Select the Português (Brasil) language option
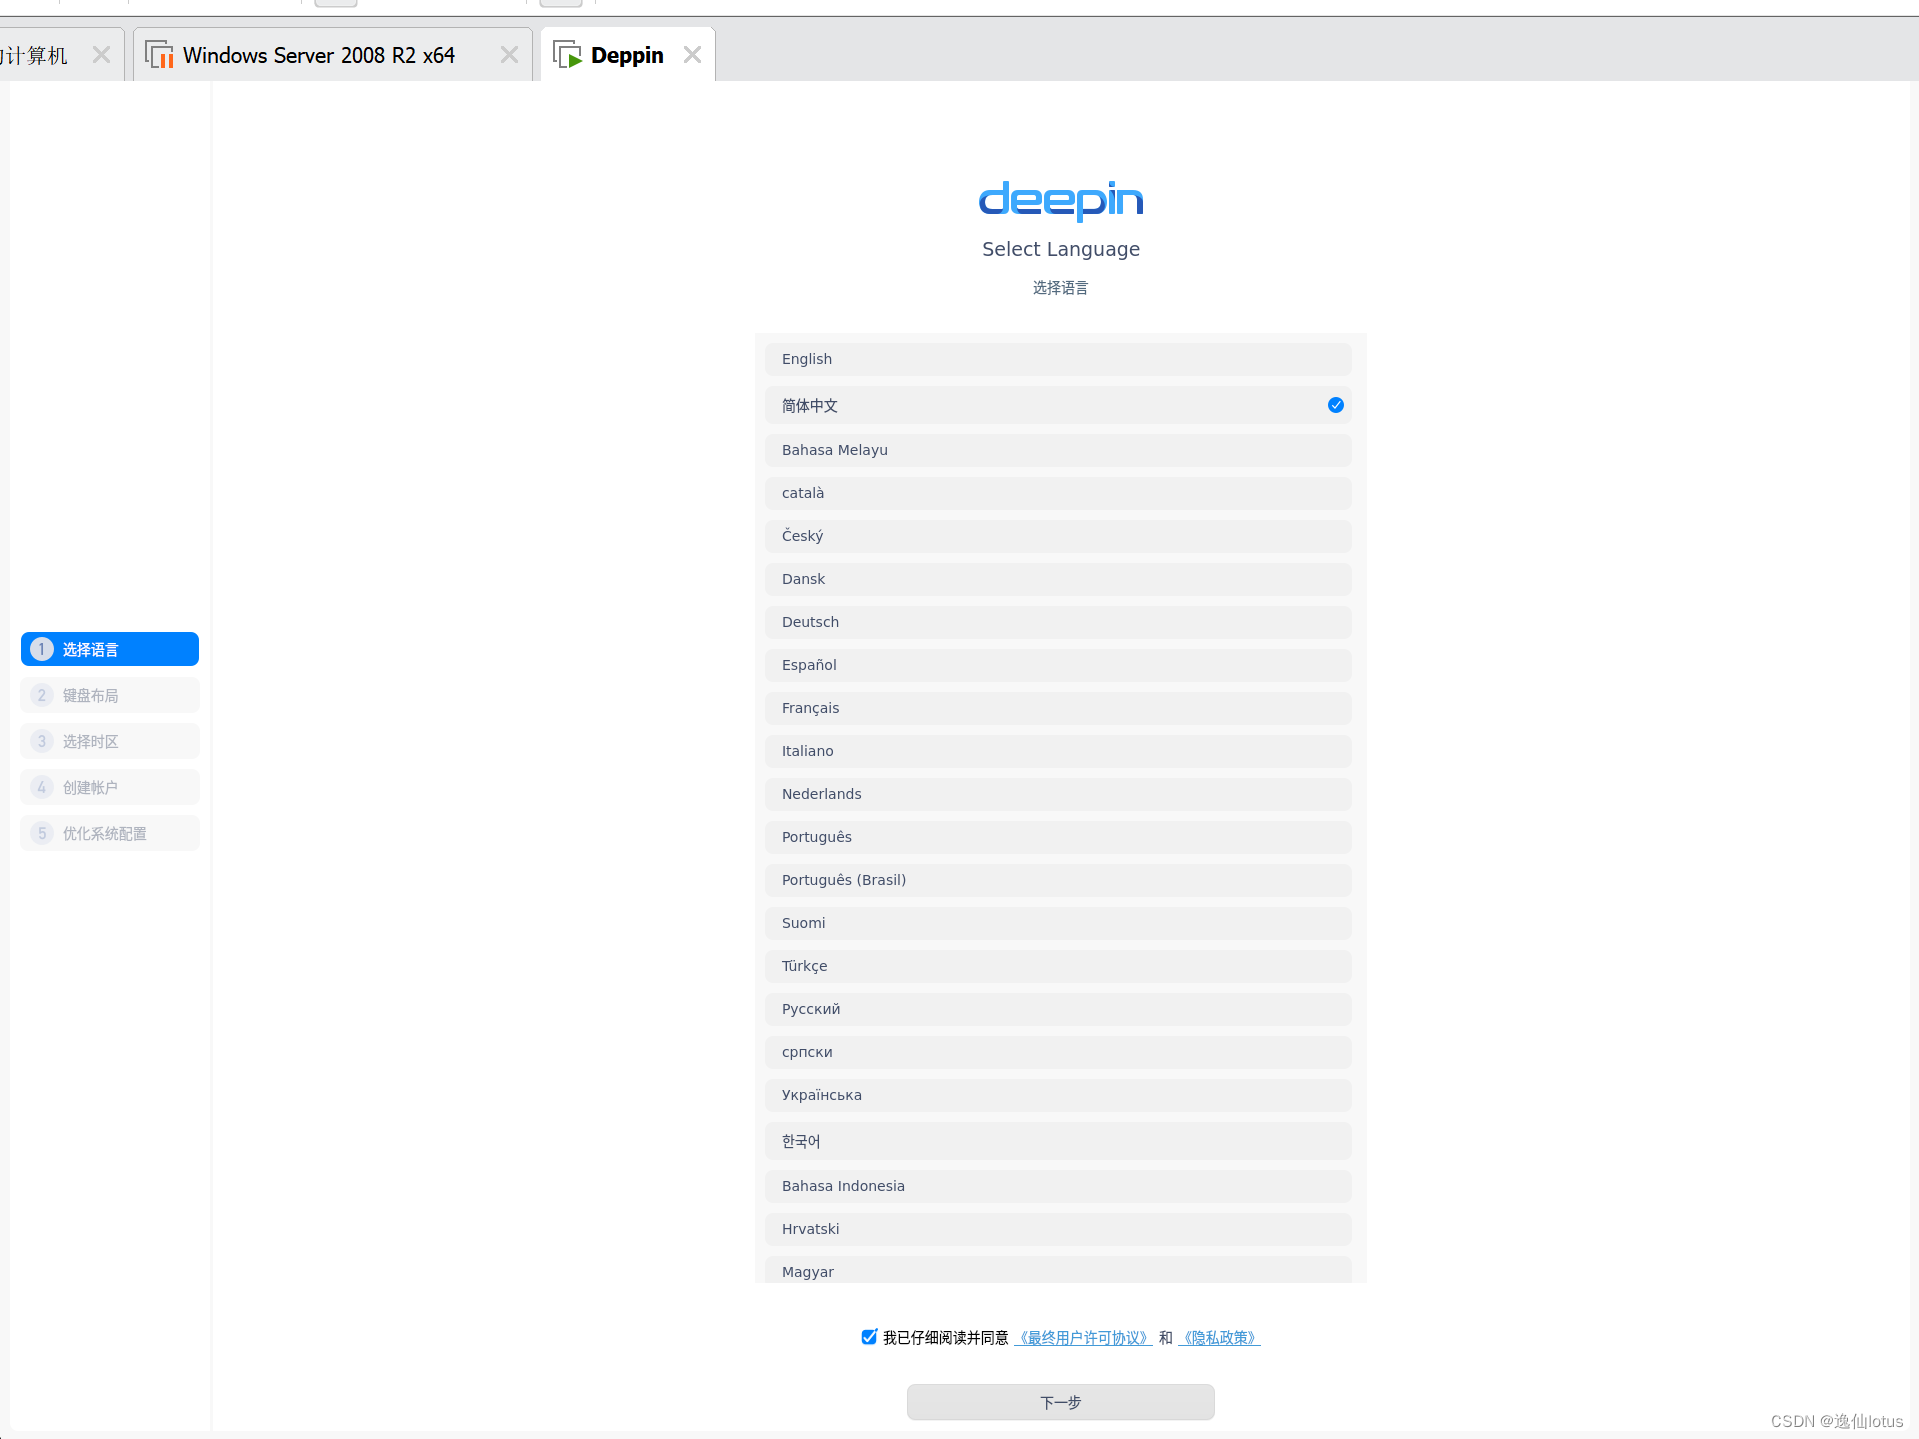 [1057, 880]
